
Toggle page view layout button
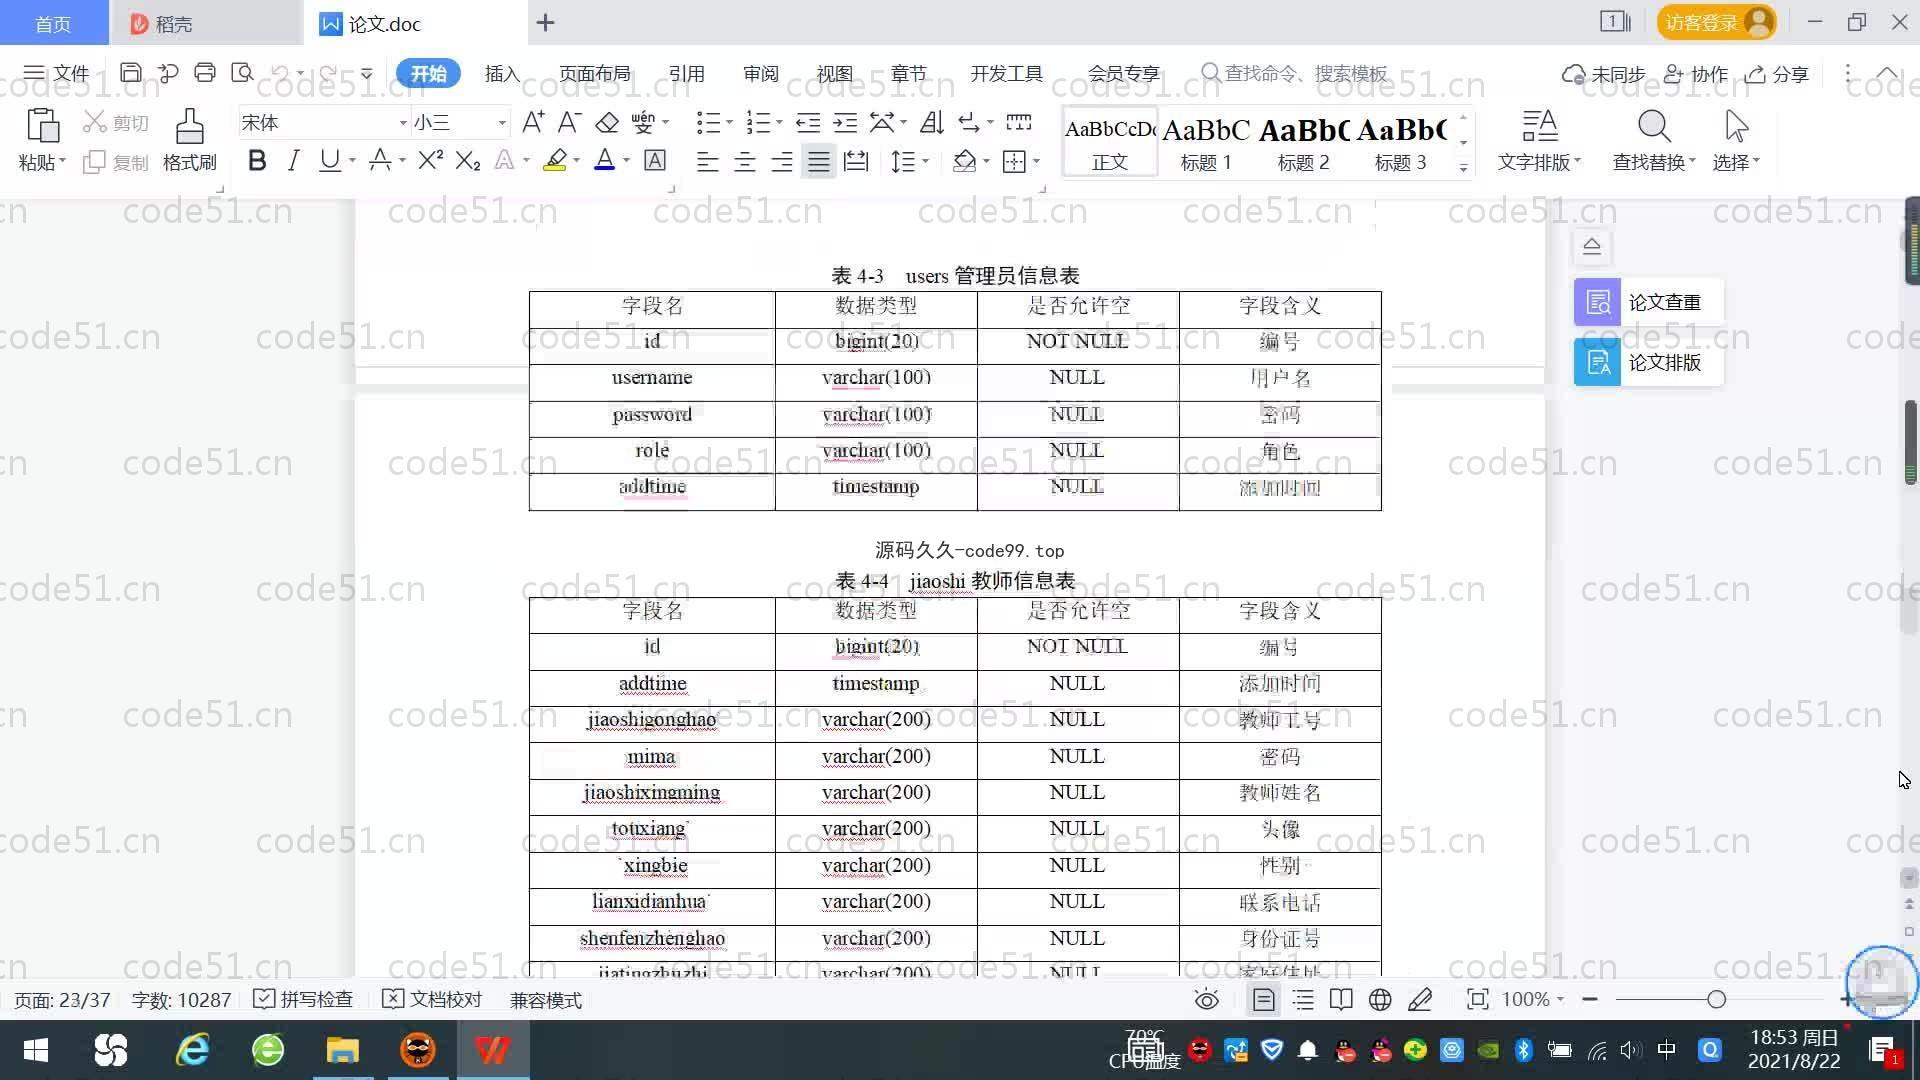coord(1264,999)
